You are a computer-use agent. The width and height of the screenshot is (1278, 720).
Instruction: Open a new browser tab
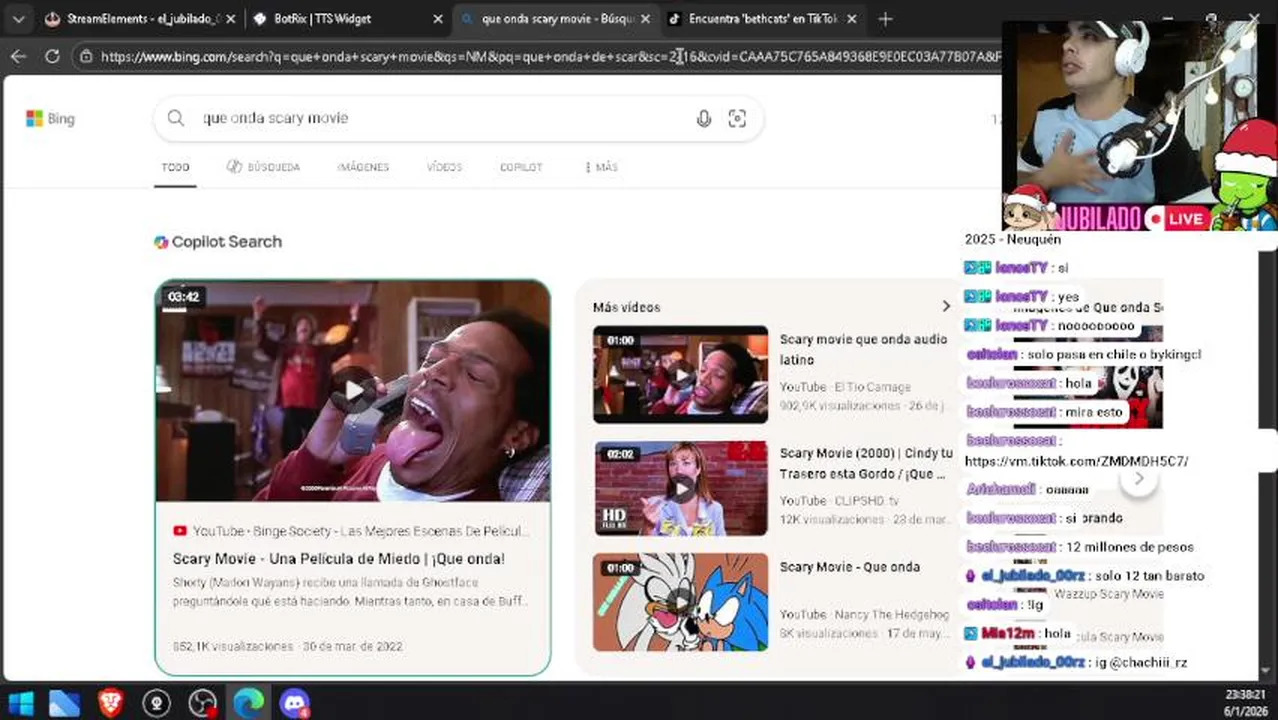pyautogui.click(x=885, y=19)
